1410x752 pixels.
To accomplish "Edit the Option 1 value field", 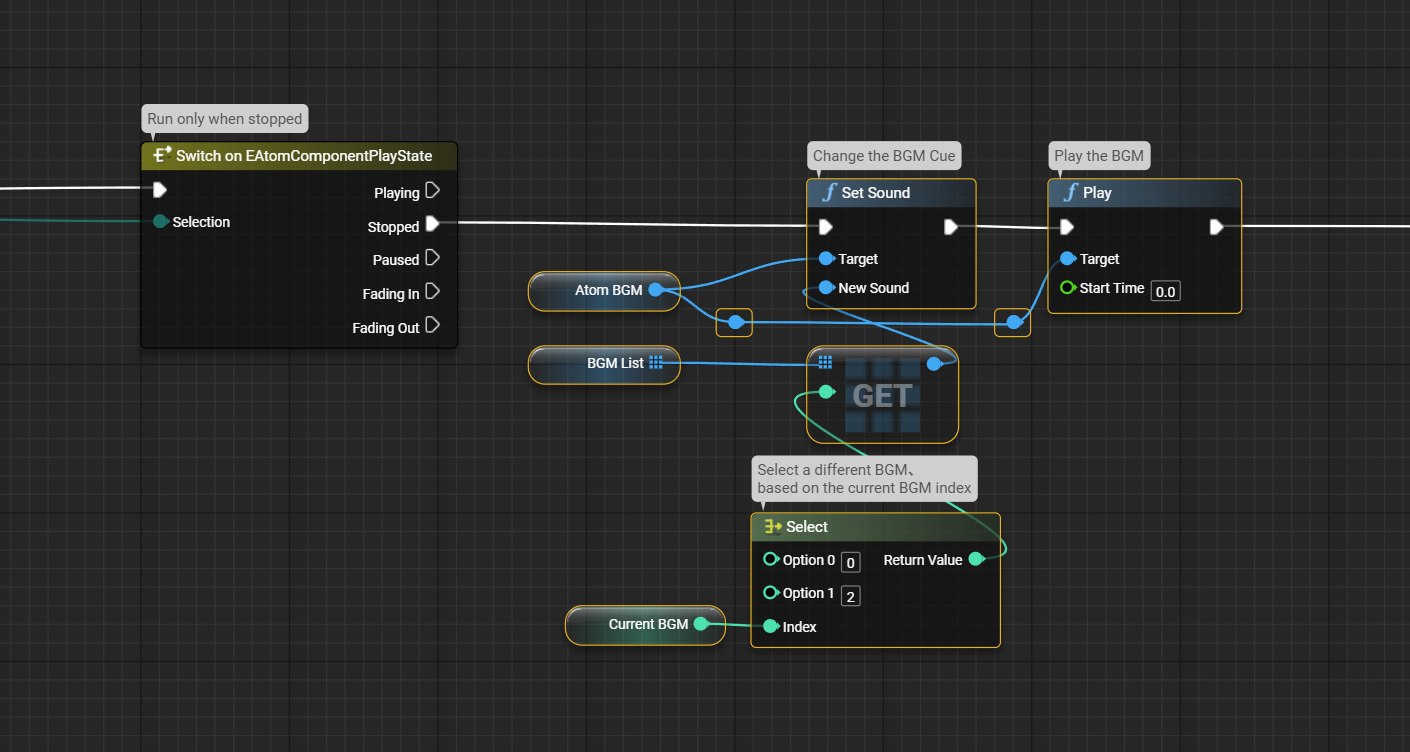I will pyautogui.click(x=850, y=596).
